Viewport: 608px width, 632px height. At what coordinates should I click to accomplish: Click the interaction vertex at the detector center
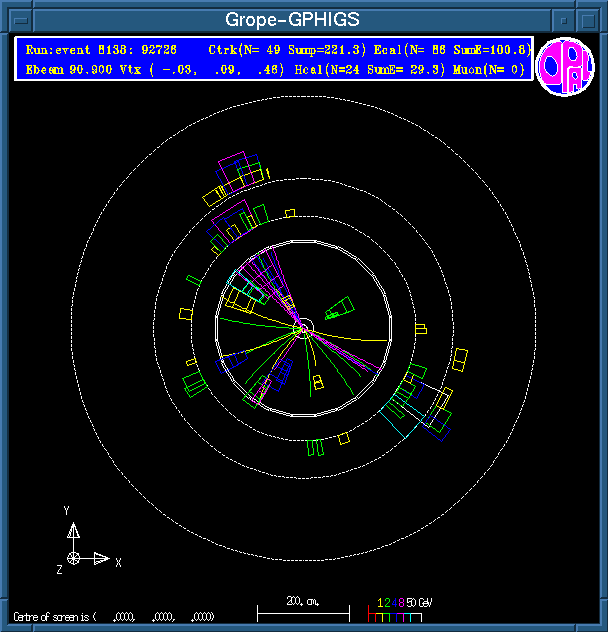pos(303,328)
